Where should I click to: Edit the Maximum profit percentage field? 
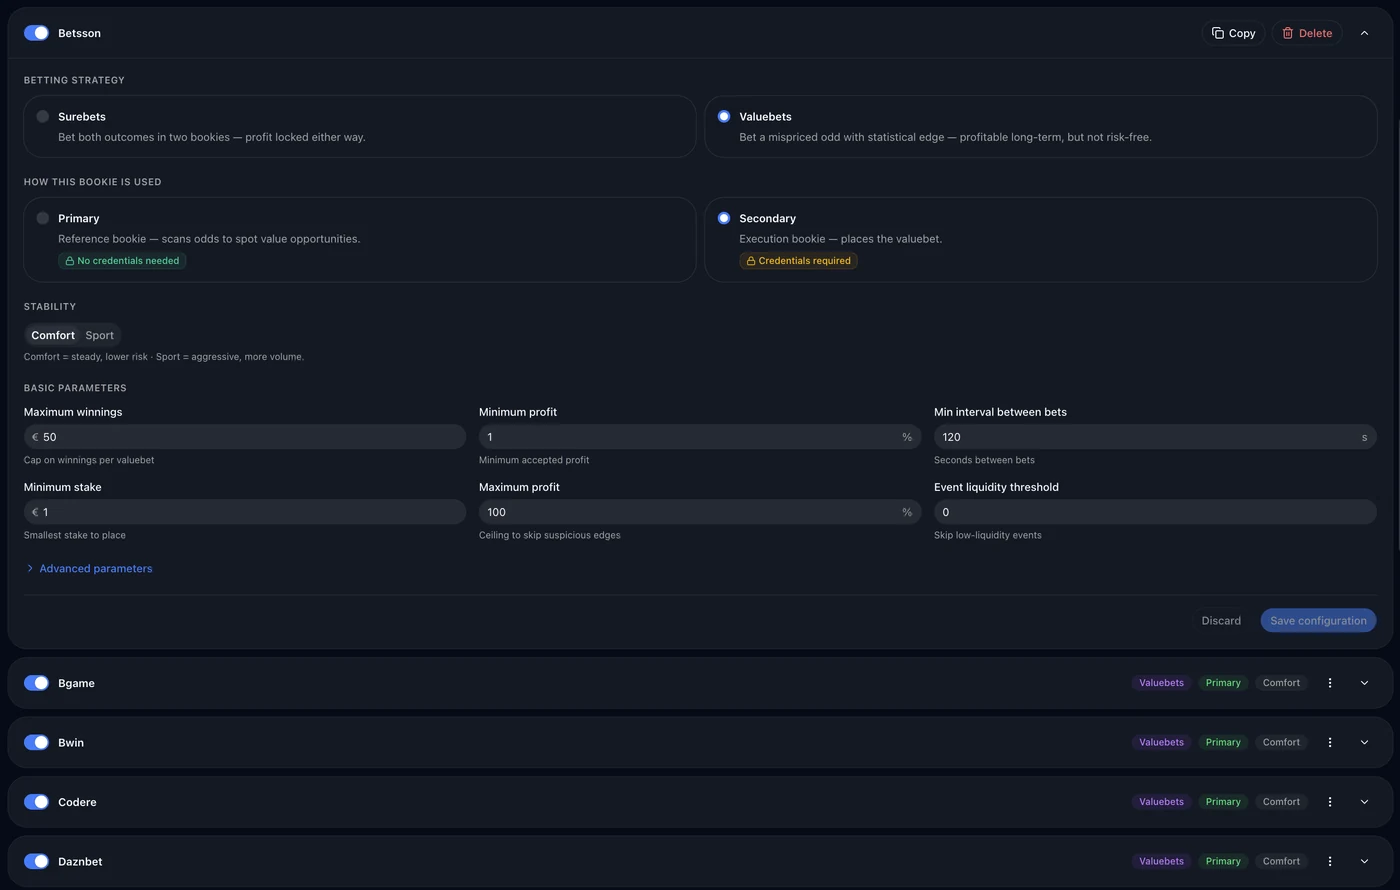click(x=700, y=512)
